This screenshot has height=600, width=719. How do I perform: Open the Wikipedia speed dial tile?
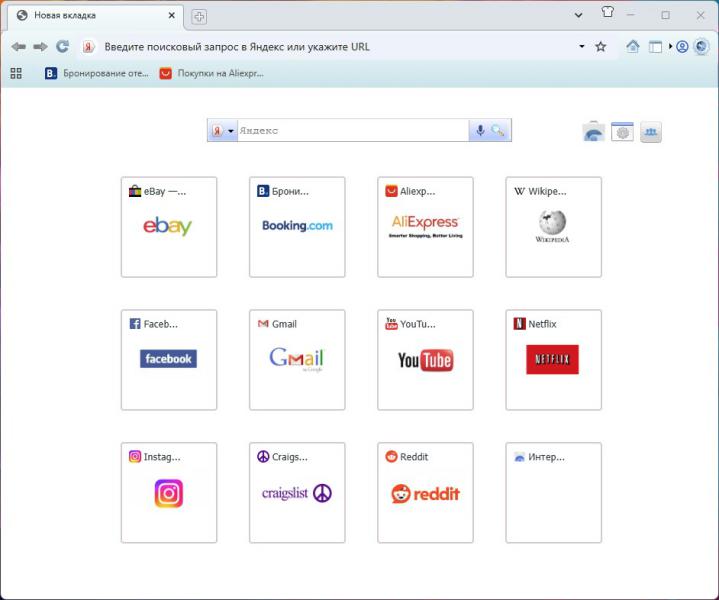pyautogui.click(x=553, y=227)
